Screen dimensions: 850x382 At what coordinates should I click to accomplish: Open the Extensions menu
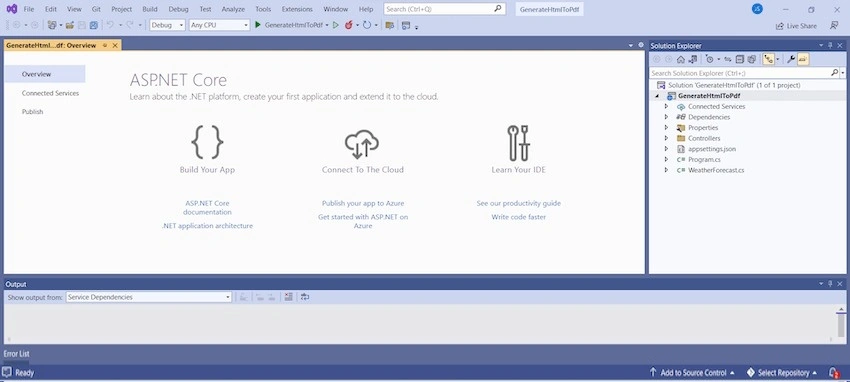(x=297, y=9)
